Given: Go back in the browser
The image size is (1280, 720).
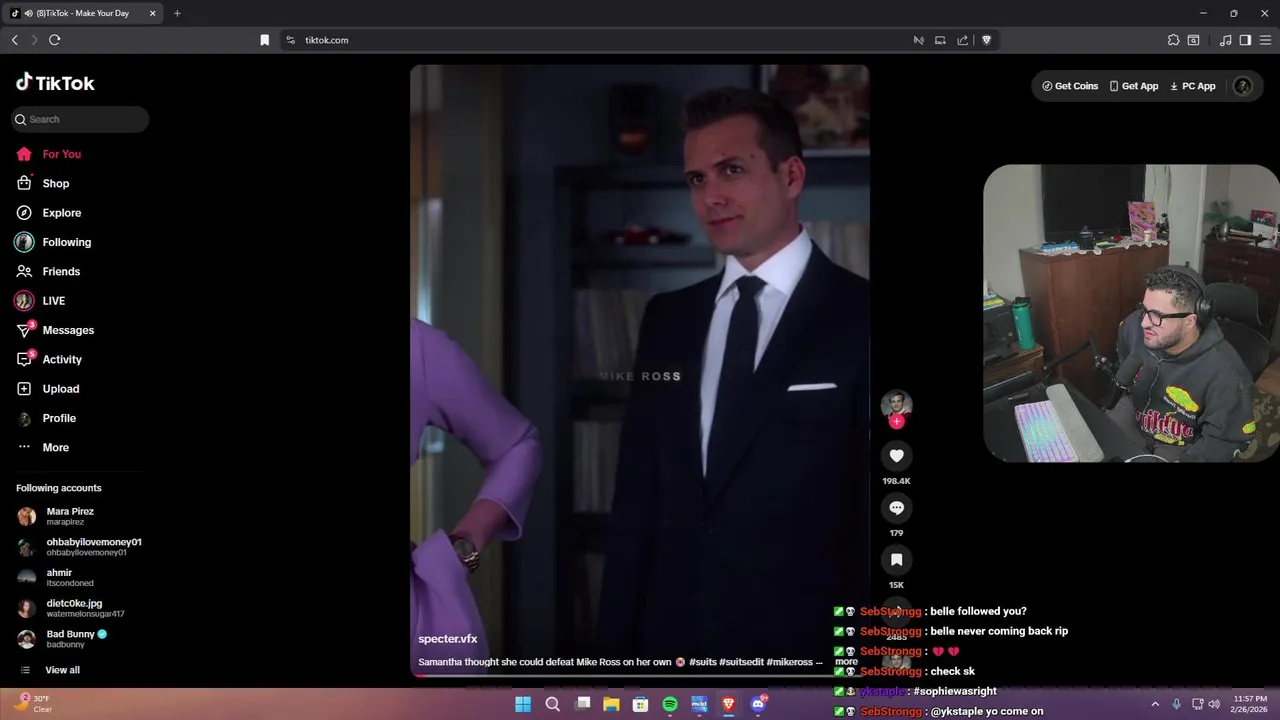Looking at the screenshot, I should pyautogui.click(x=14, y=40).
